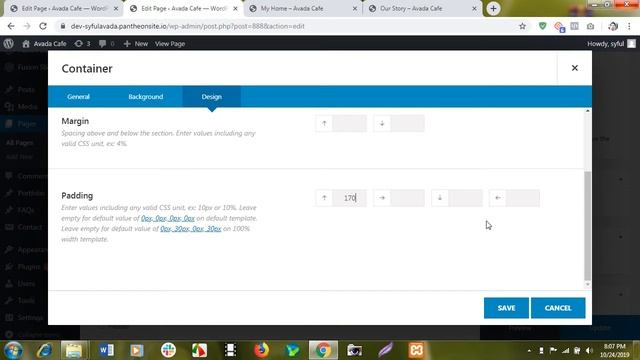Click the bottom padding input field
640x360 pixels.
pos(465,198)
